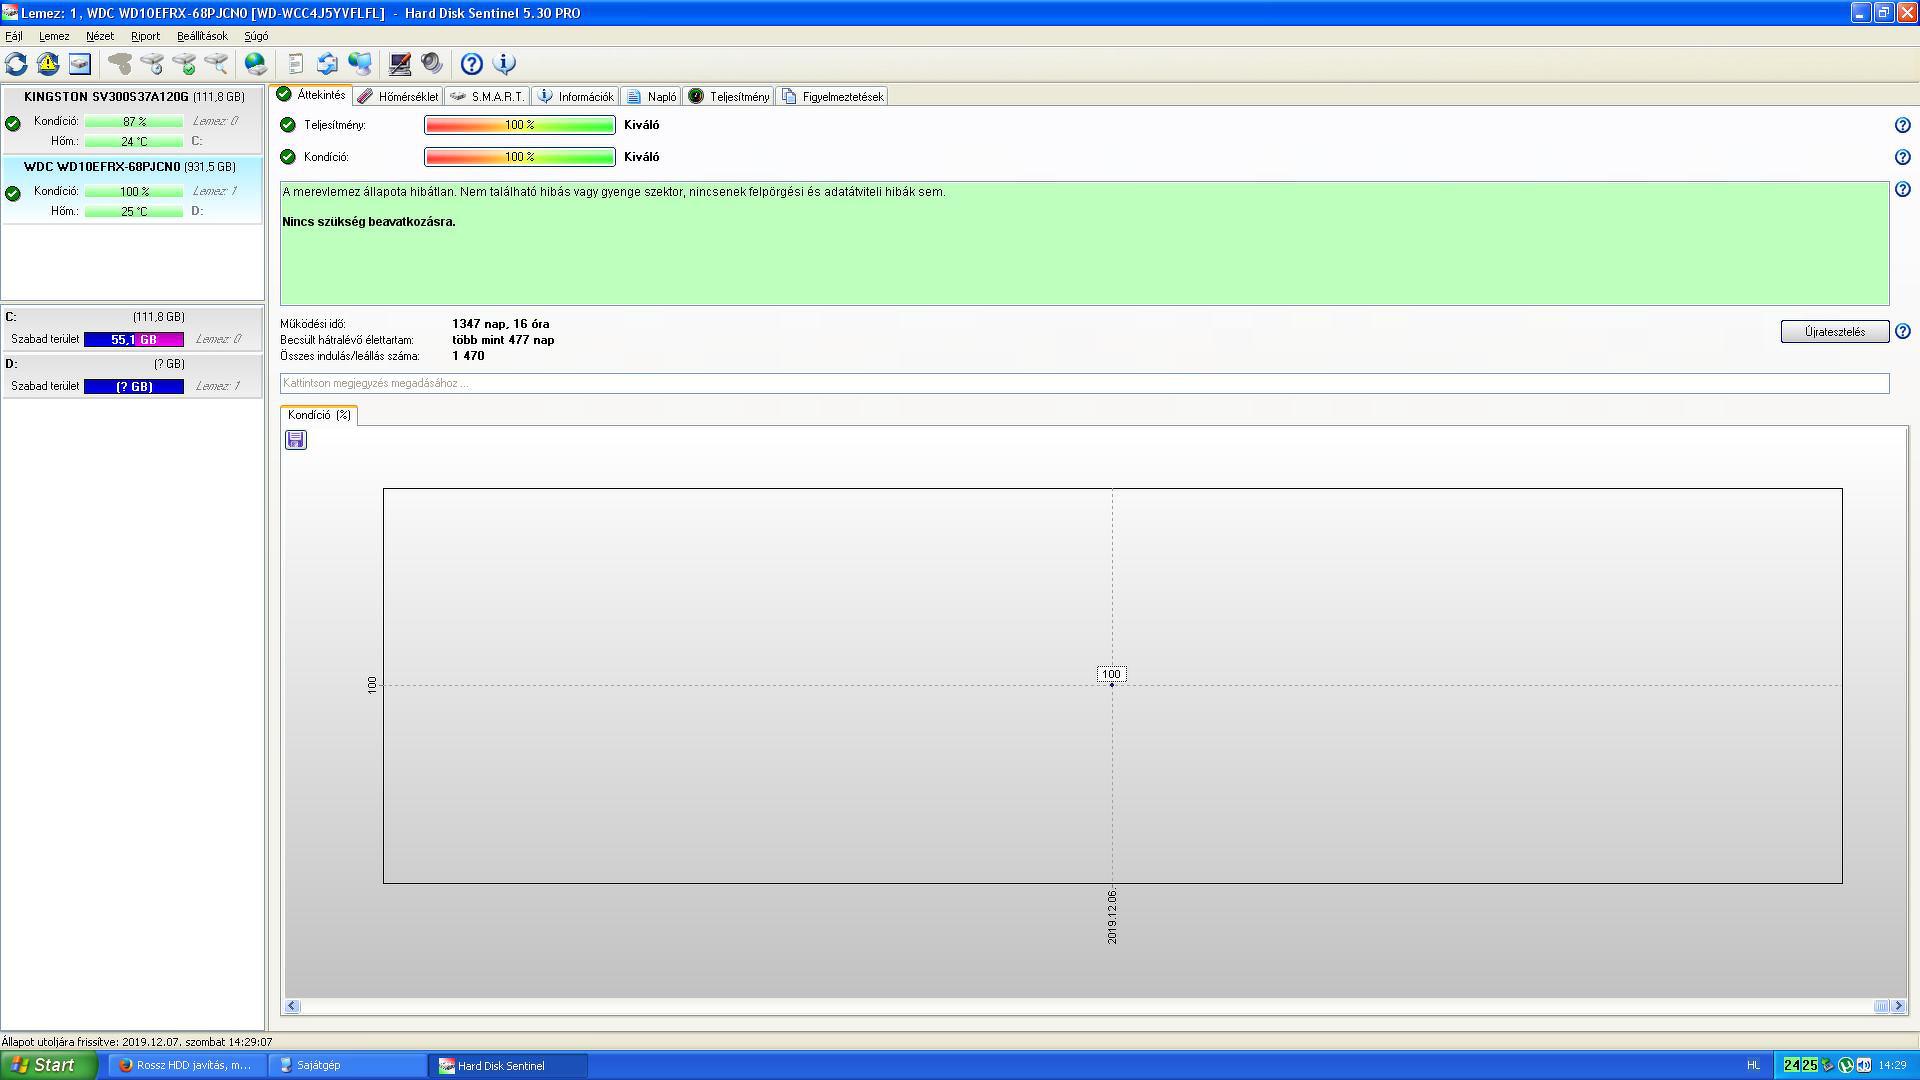Click the speaker sound toolbar icon
Image resolution: width=1920 pixels, height=1080 pixels.
tap(432, 64)
